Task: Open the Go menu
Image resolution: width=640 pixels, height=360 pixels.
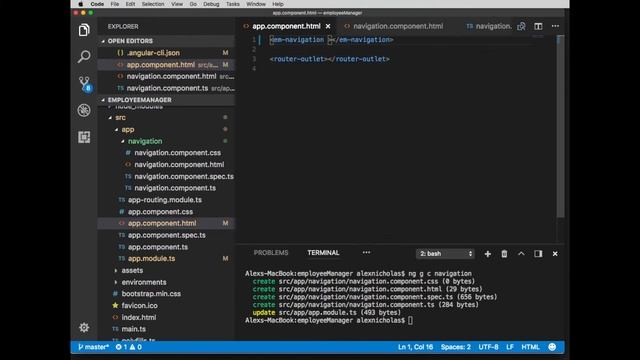Action: 193,4
